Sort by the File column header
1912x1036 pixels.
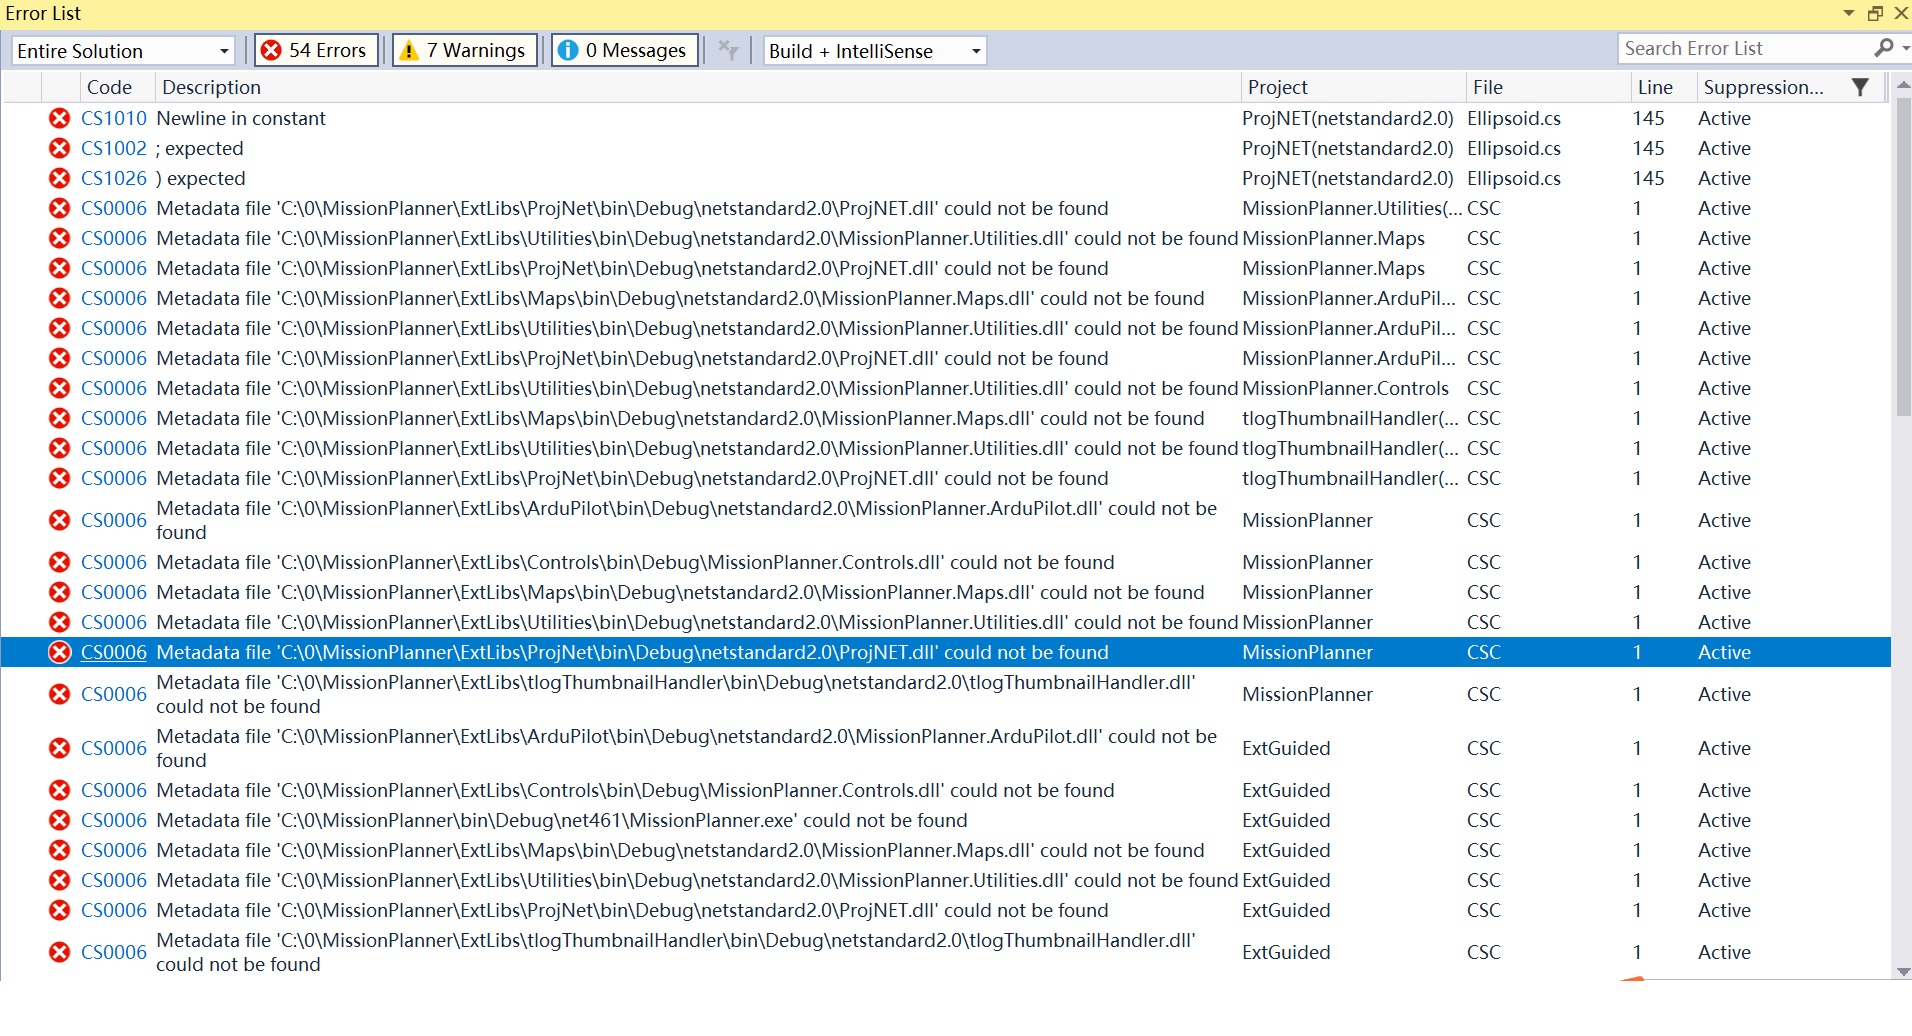click(x=1547, y=87)
